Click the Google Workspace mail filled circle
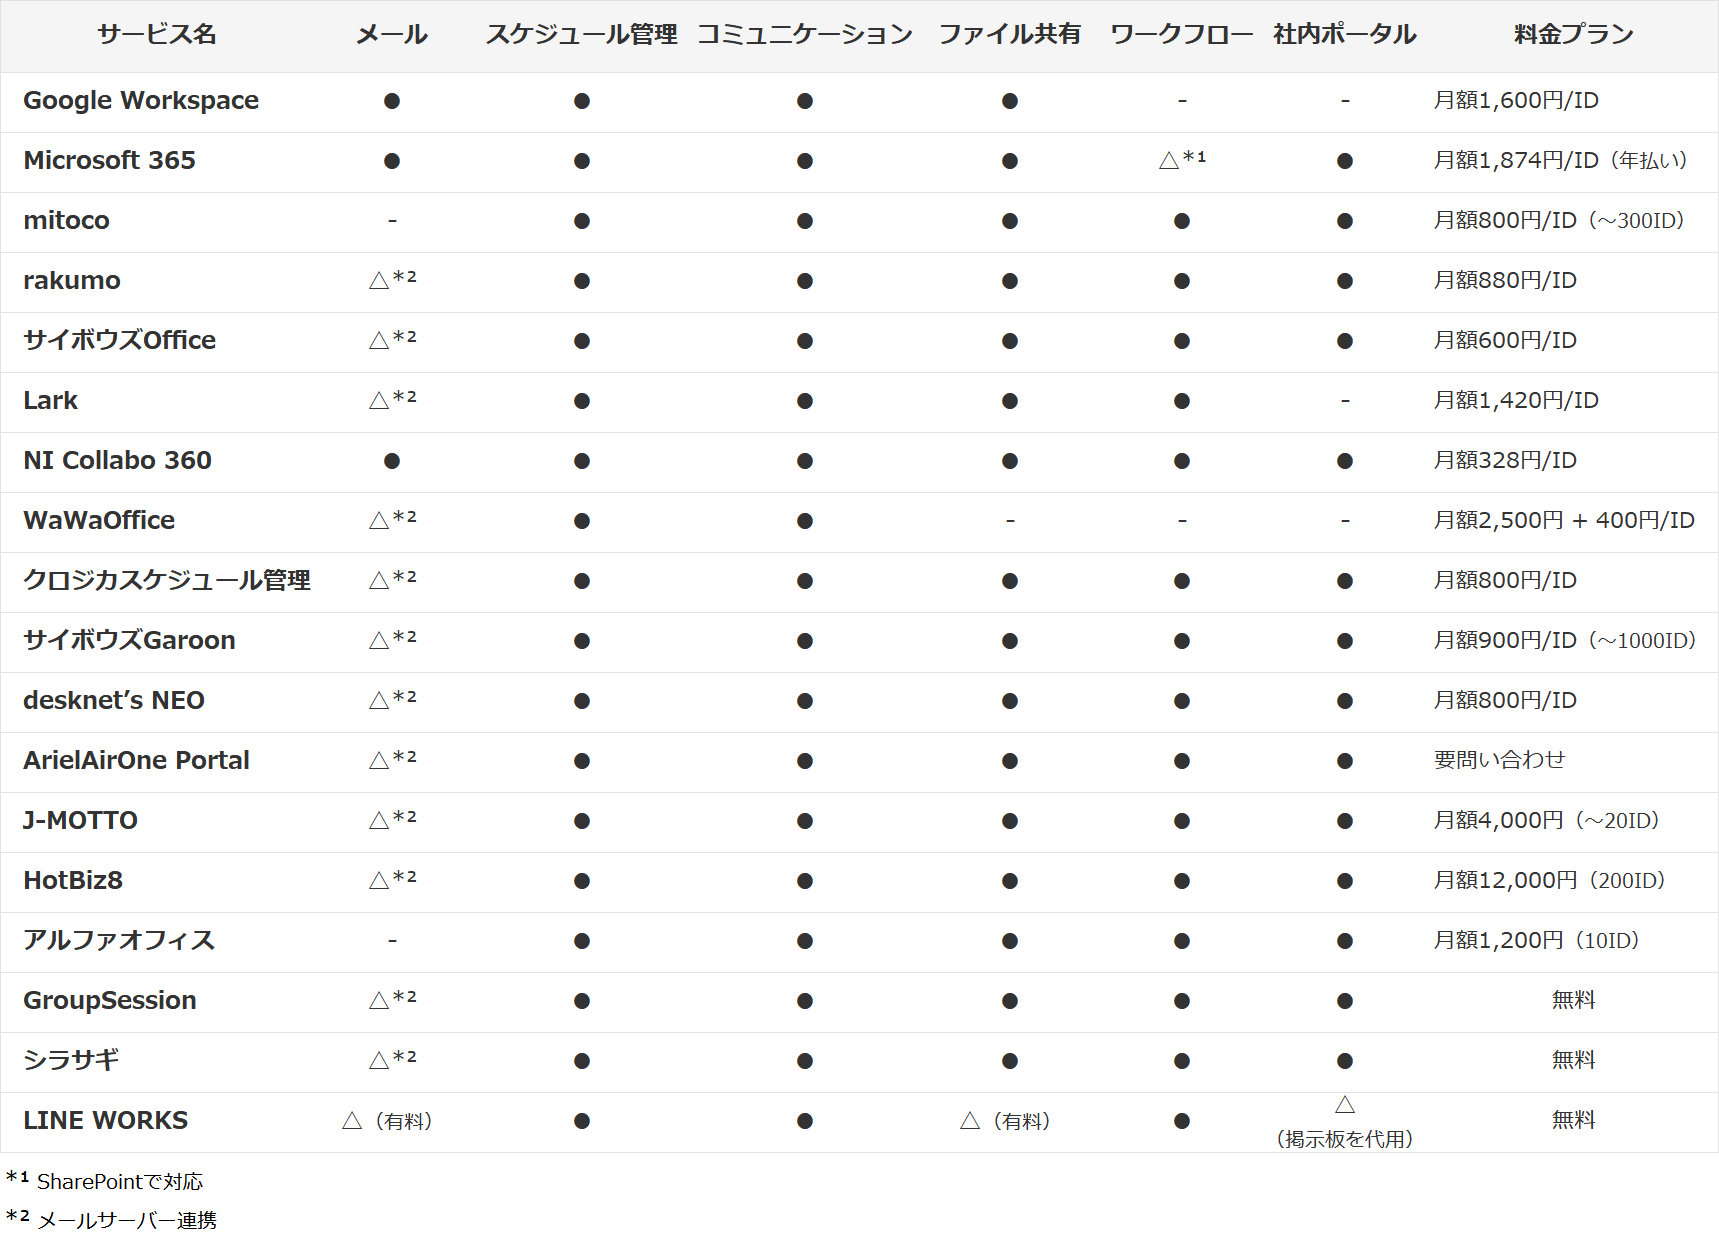Image resolution: width=1719 pixels, height=1241 pixels. pos(392,101)
